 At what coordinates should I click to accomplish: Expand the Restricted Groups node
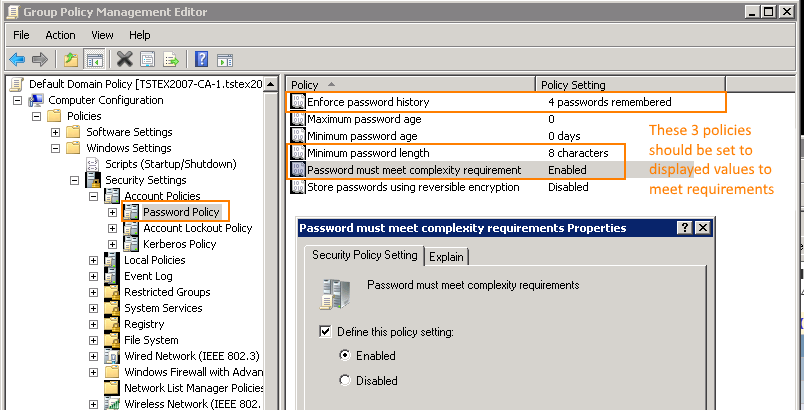[x=93, y=292]
